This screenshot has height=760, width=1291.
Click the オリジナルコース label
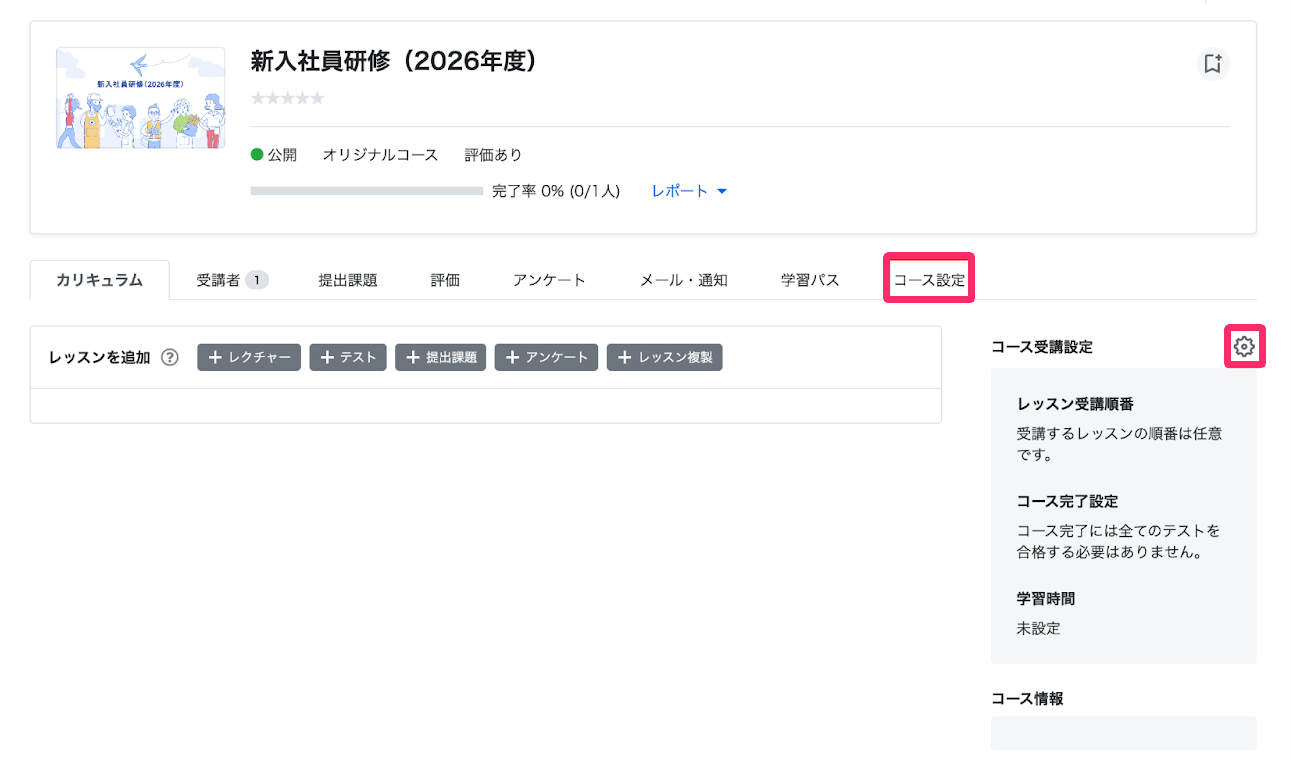click(x=380, y=155)
